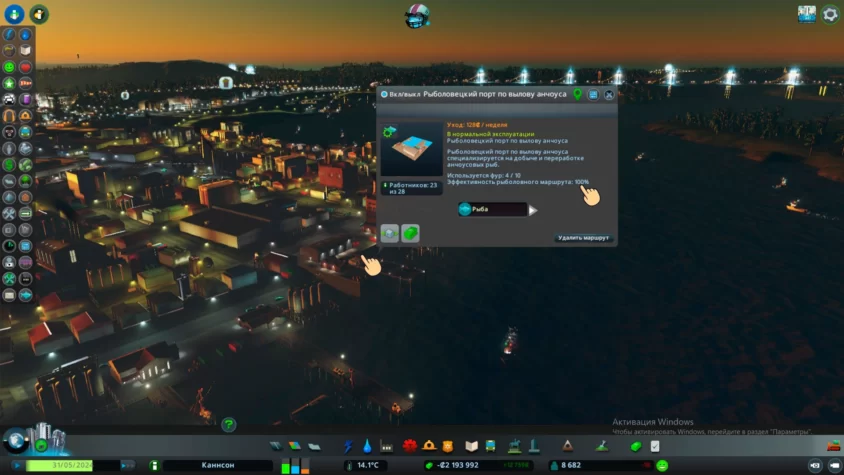Click the Удалить маршрут button
Image resolution: width=844 pixels, height=475 pixels.
[583, 238]
